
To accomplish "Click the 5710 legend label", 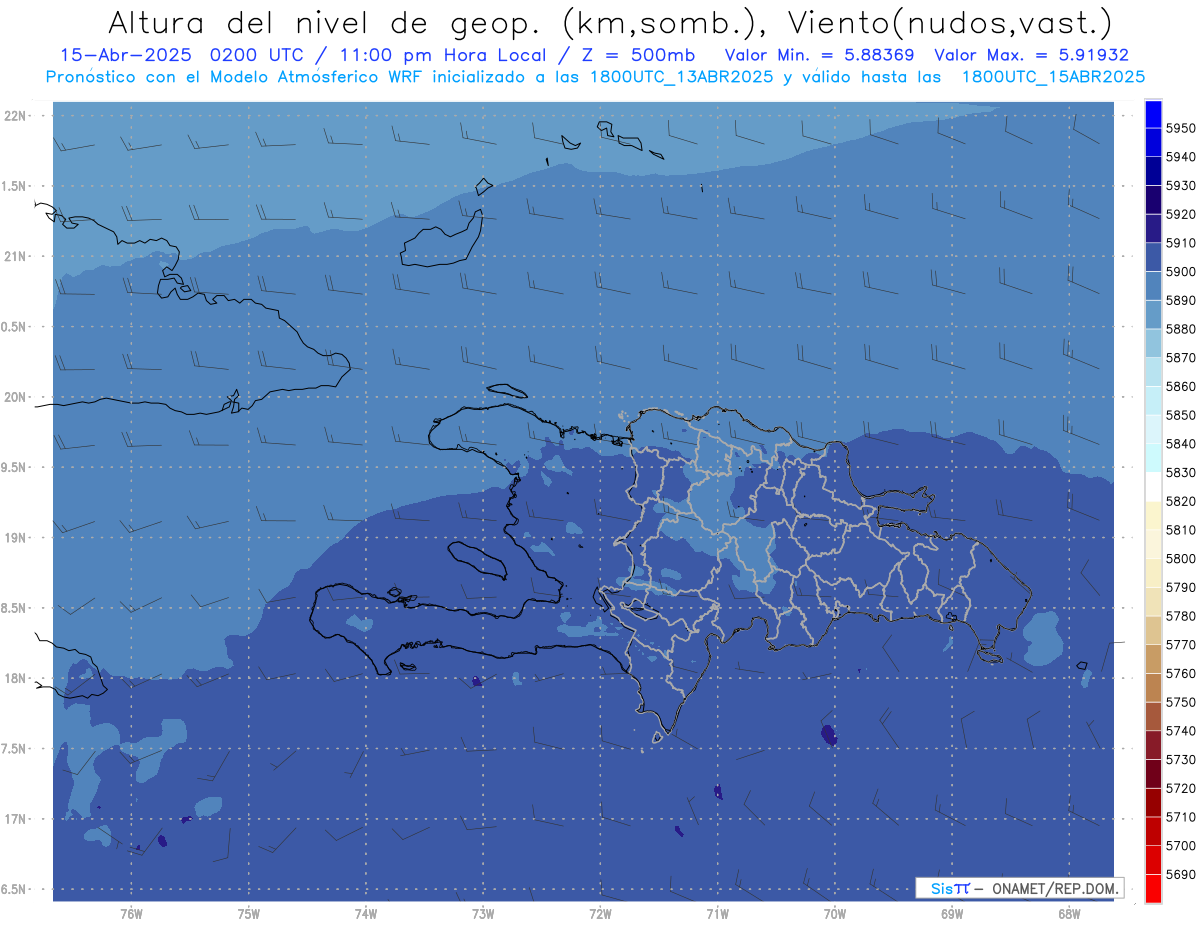I will tap(1181, 816).
